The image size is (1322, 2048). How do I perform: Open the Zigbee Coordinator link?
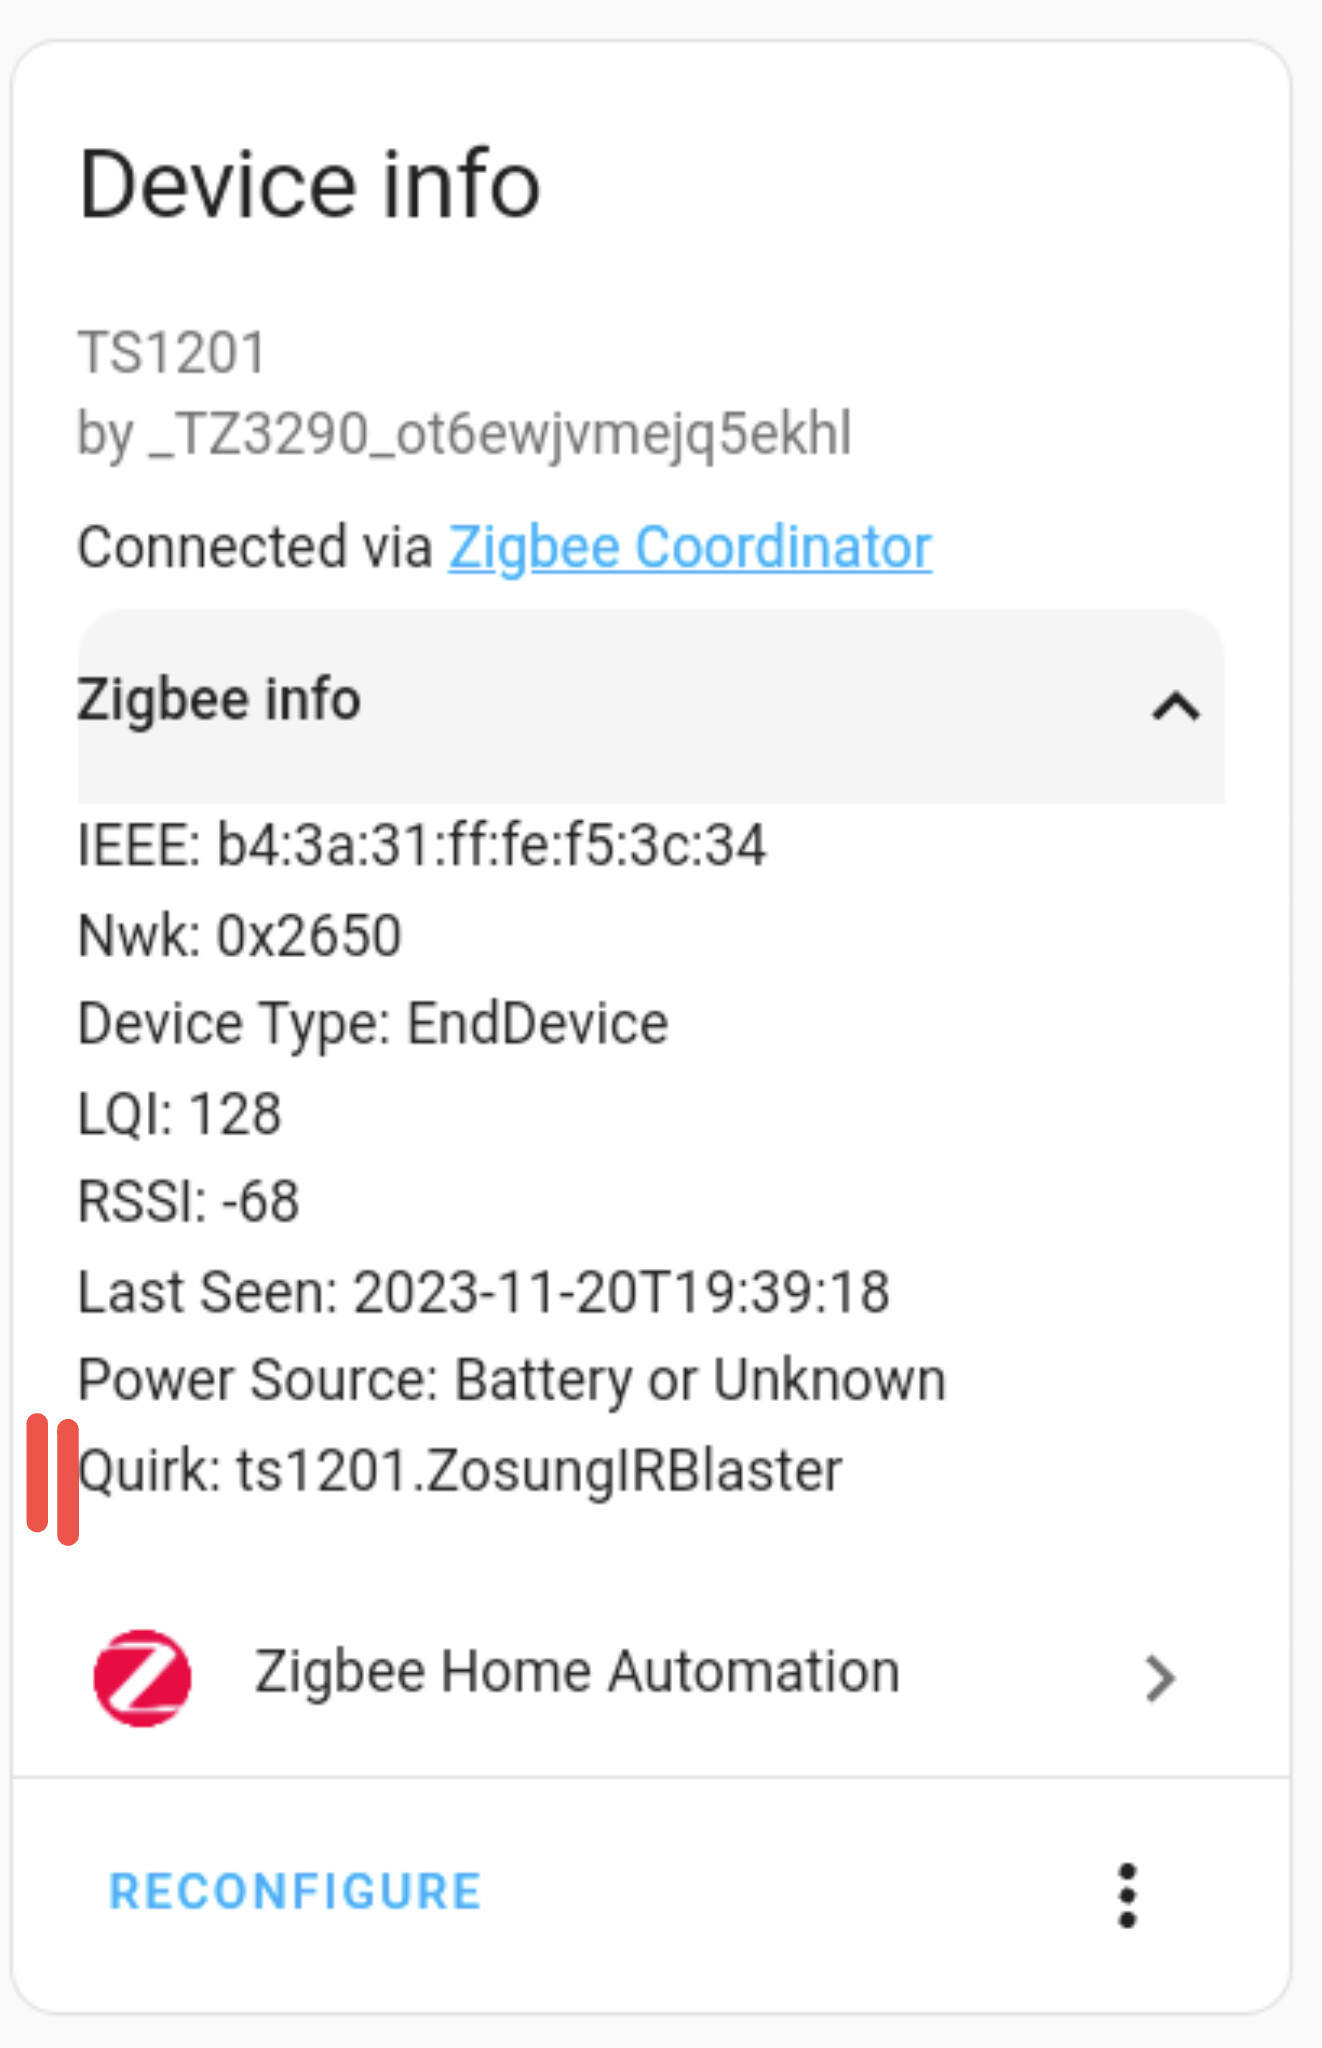pyautogui.click(x=689, y=546)
